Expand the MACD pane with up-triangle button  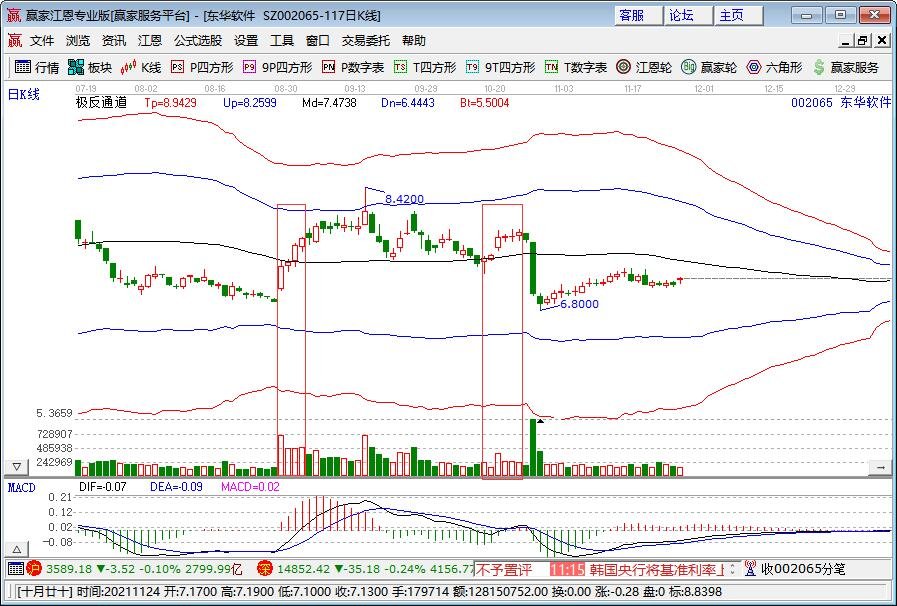point(17,549)
